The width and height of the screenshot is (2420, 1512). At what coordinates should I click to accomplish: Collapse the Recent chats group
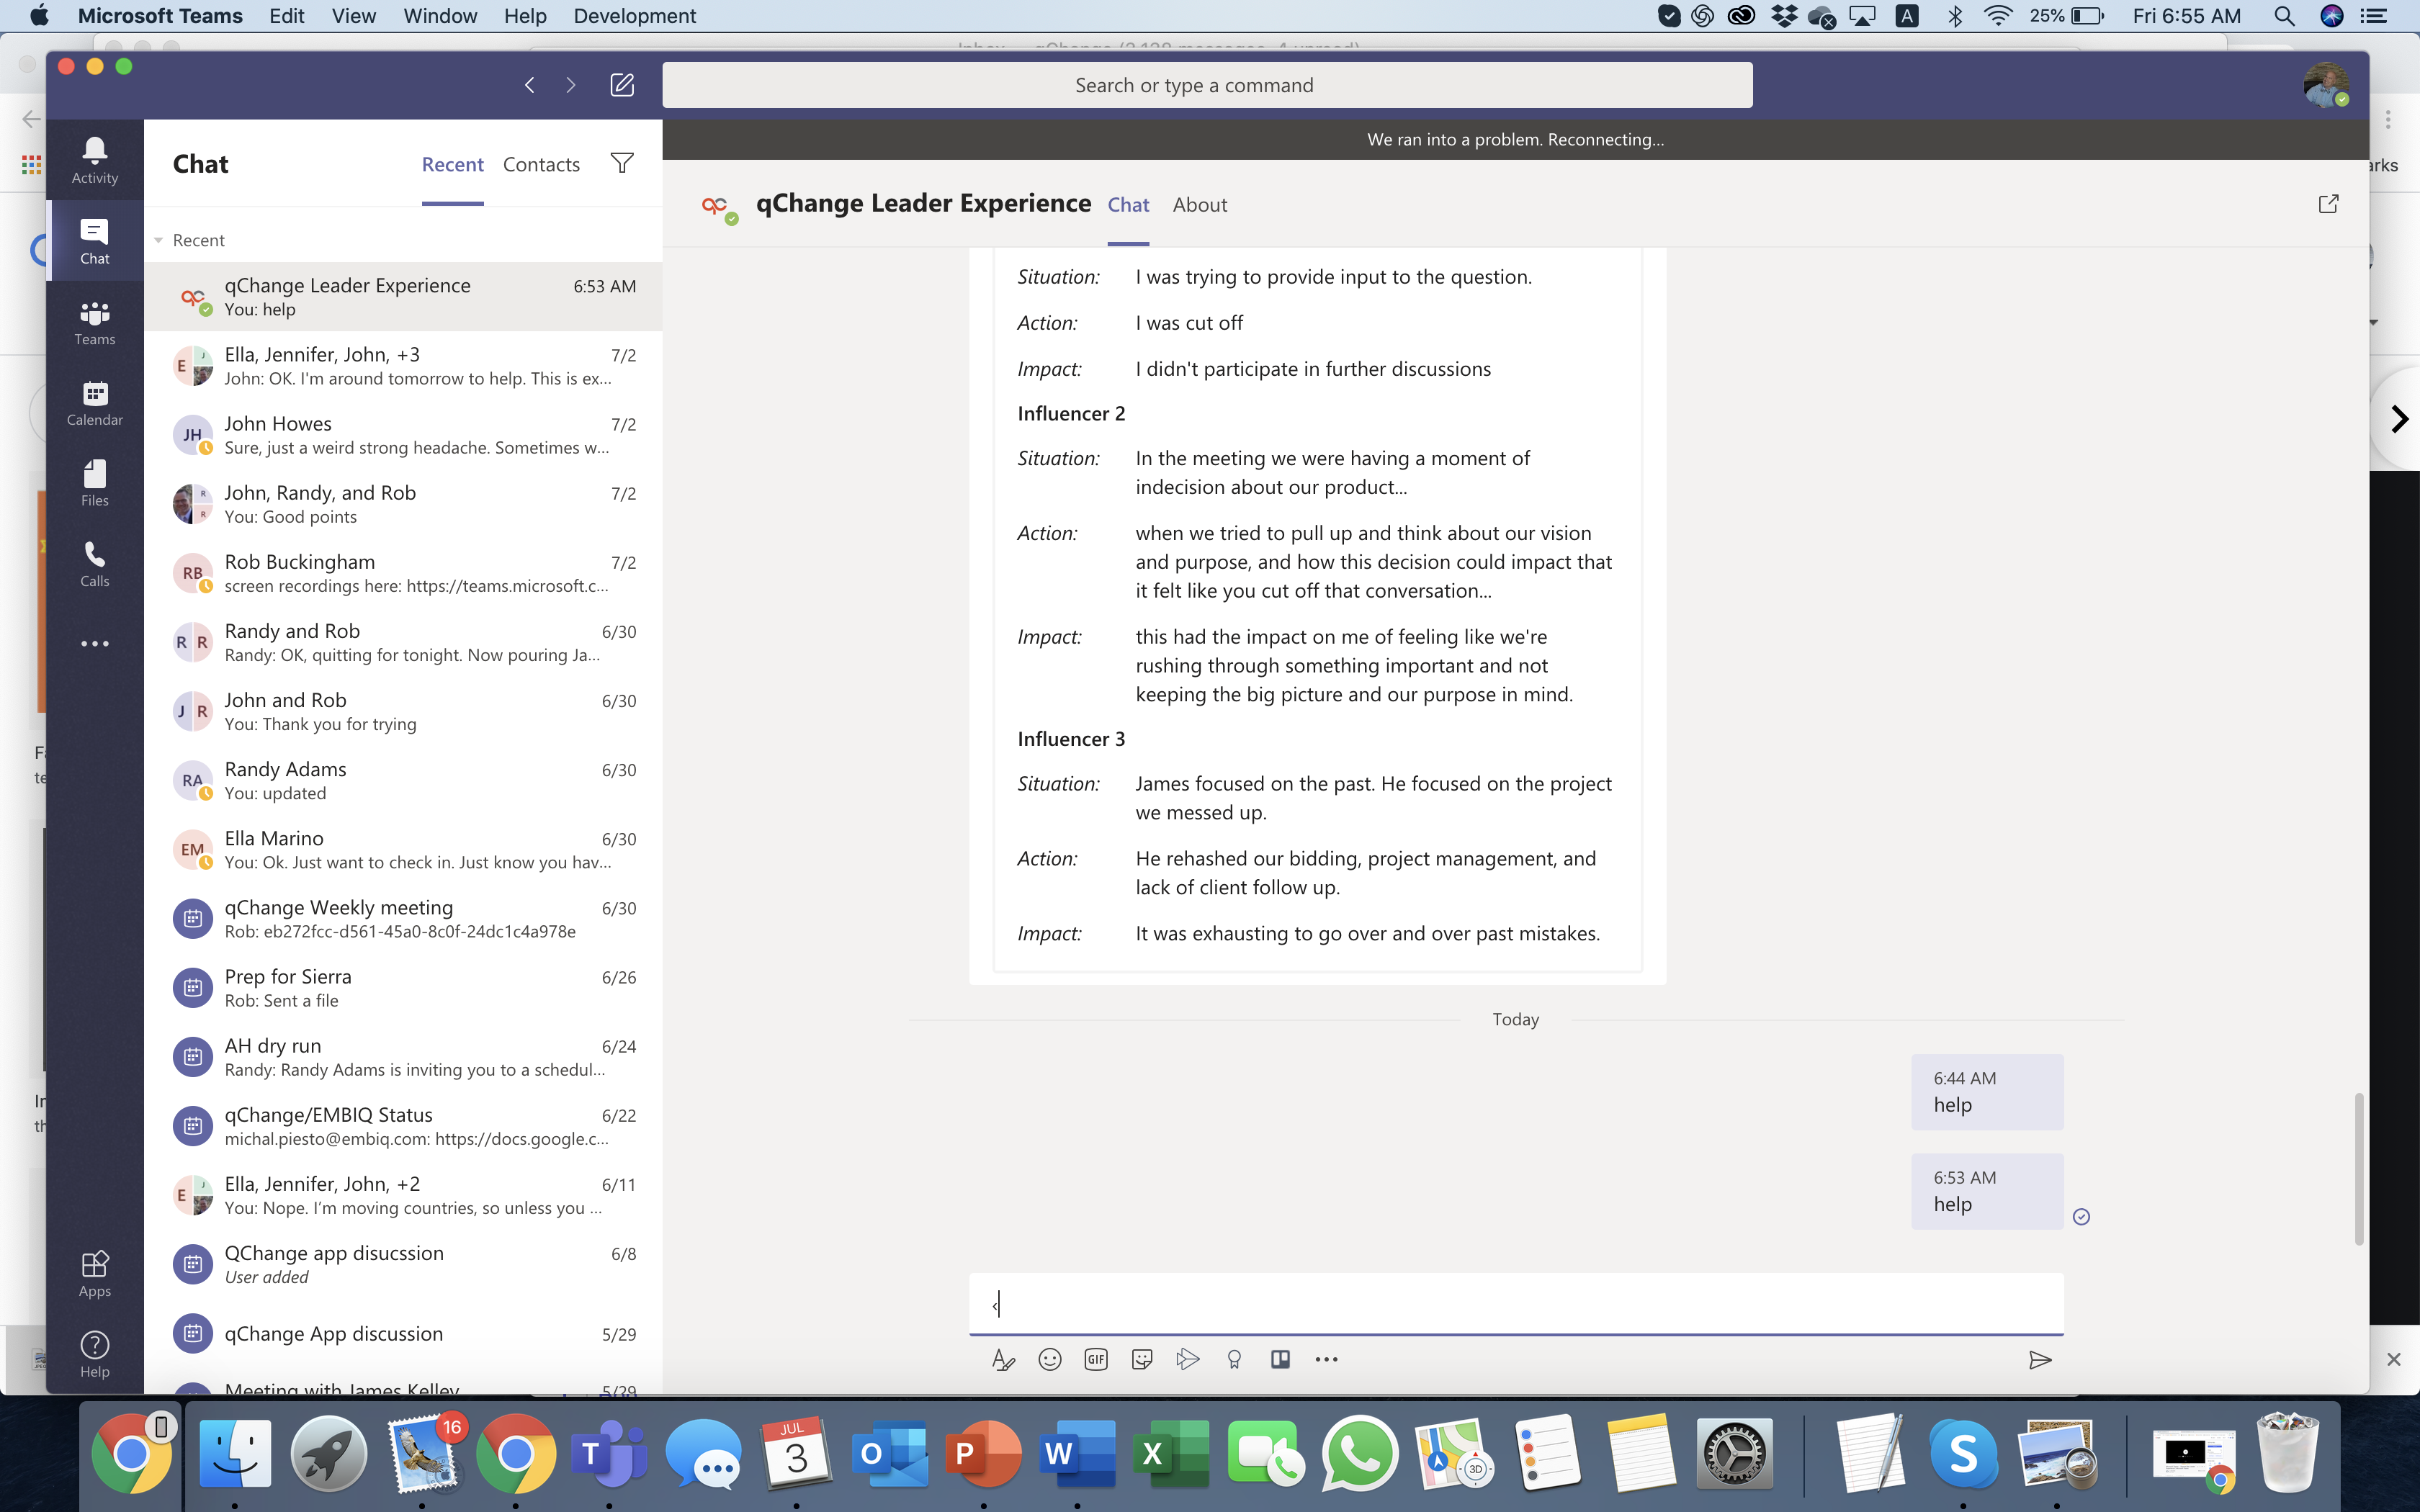click(159, 240)
